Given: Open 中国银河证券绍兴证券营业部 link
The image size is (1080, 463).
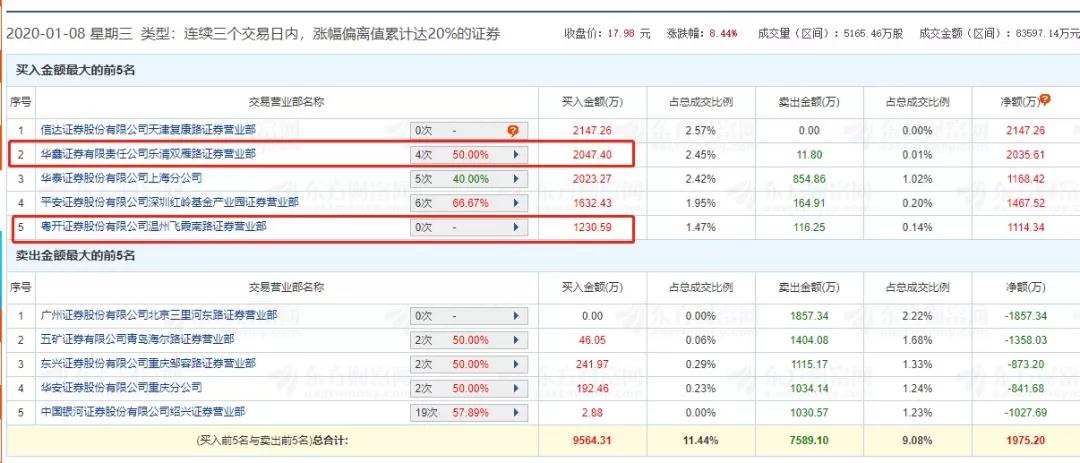Looking at the screenshot, I should click(x=143, y=412).
